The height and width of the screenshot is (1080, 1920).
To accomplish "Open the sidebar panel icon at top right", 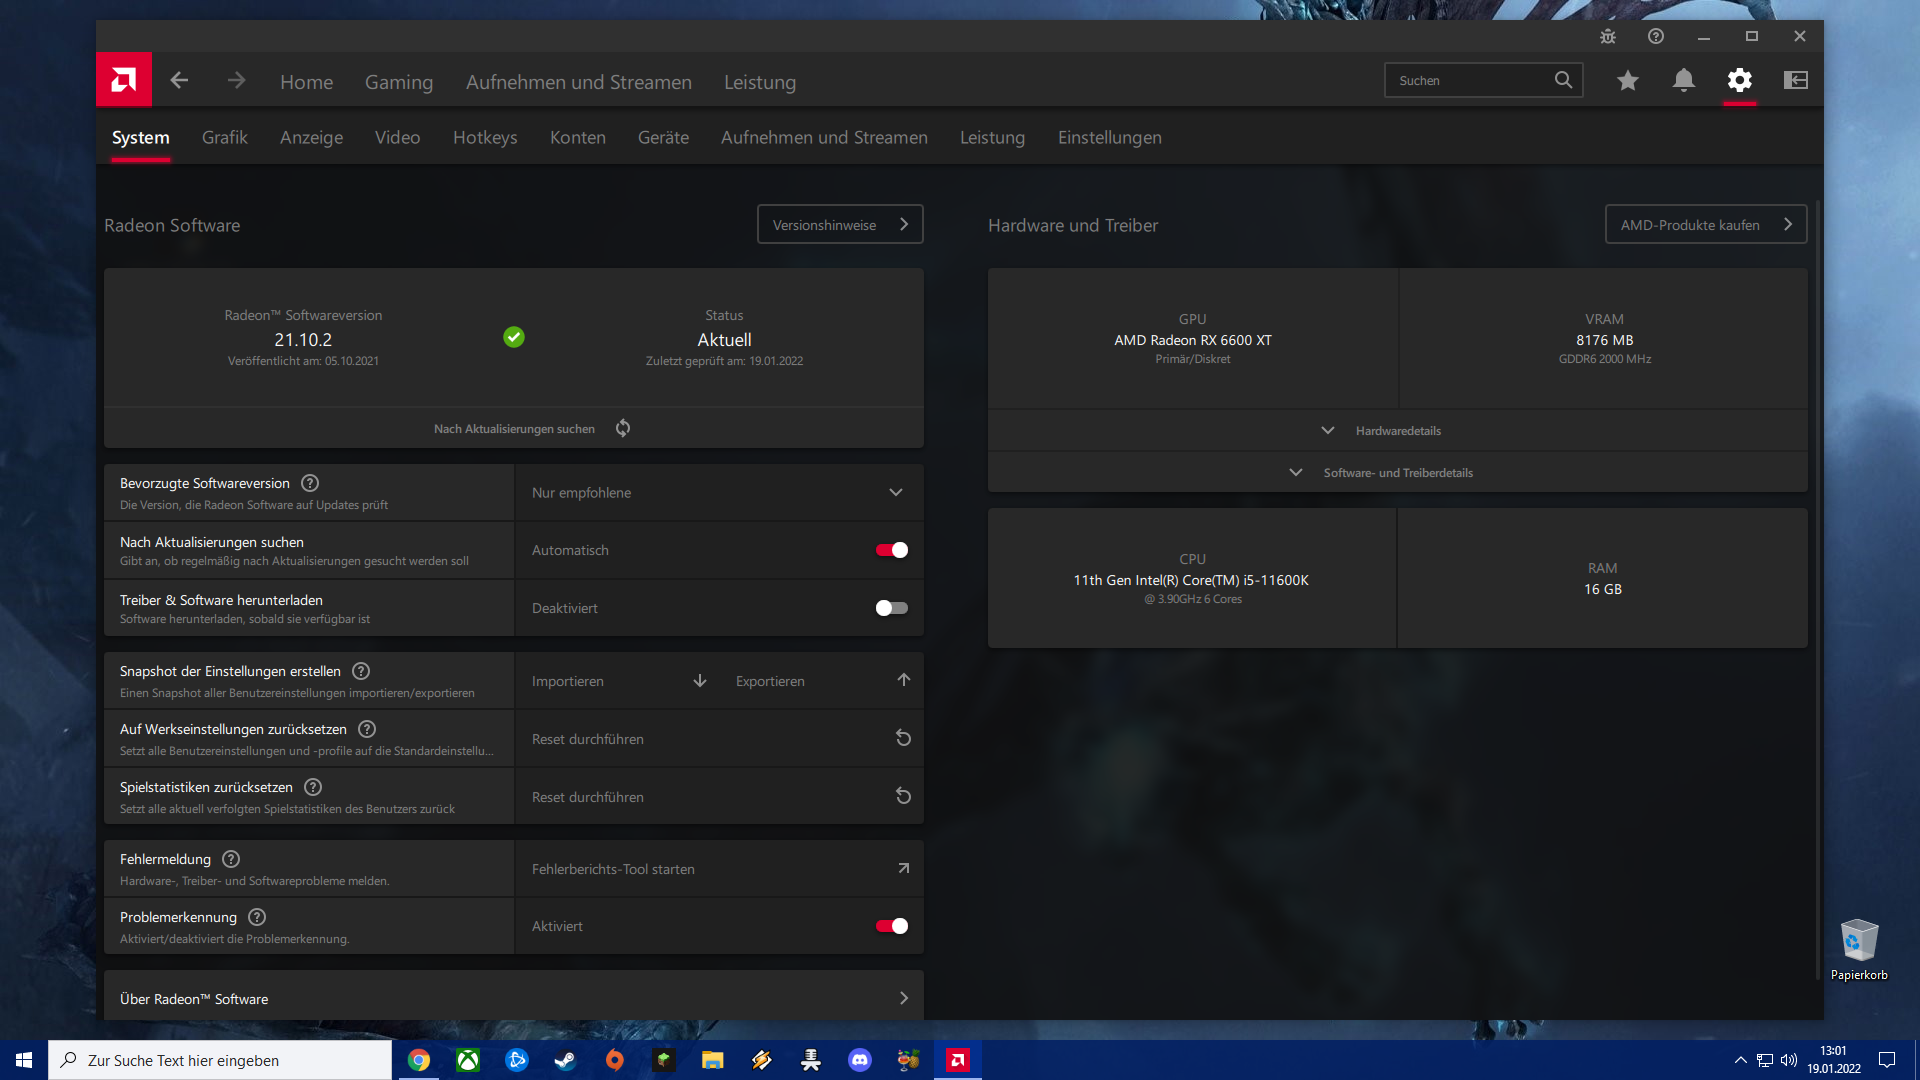I will 1796,80.
